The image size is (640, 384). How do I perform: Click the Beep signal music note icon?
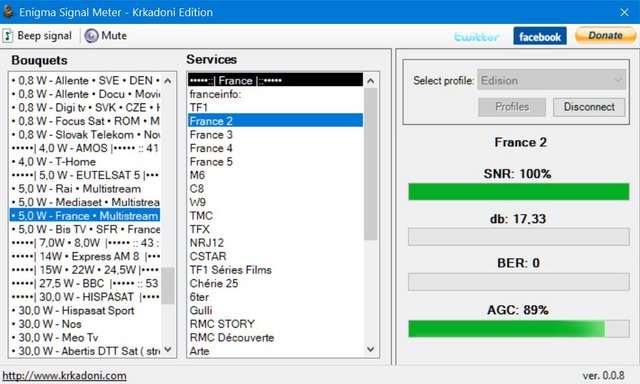8,36
